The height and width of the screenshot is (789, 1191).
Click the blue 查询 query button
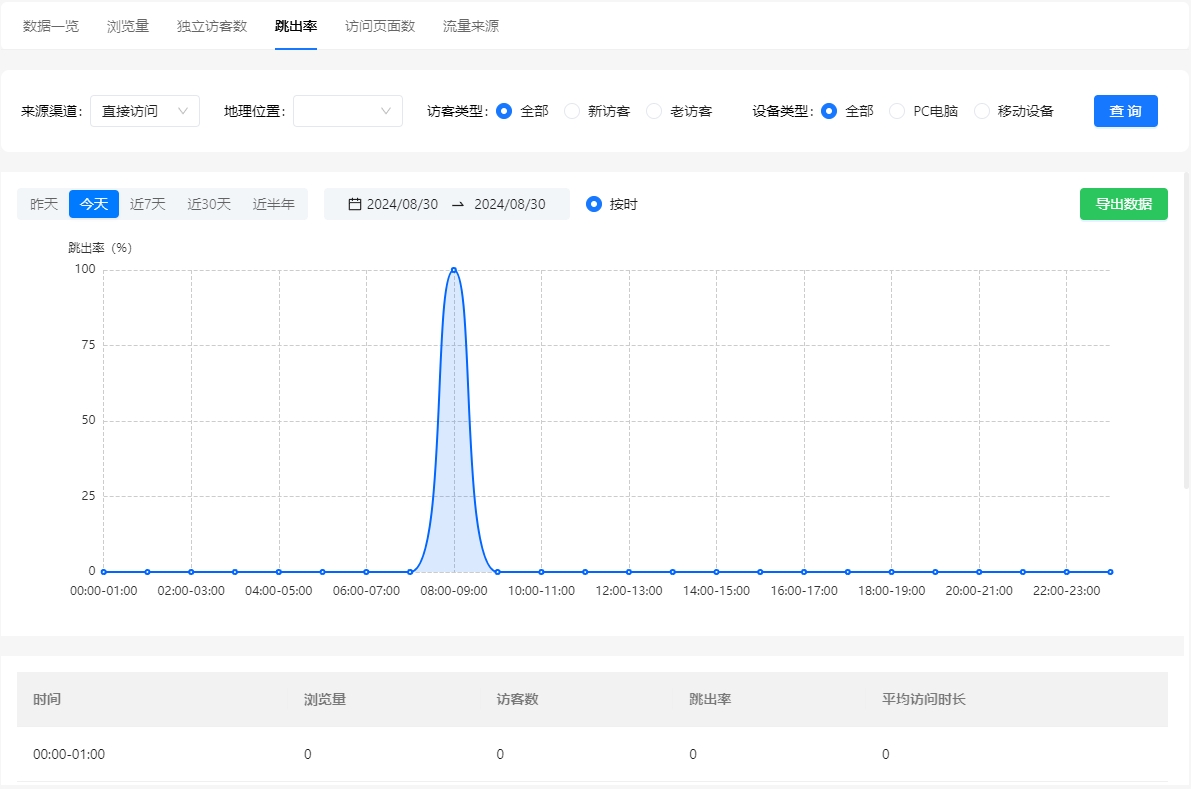click(1125, 111)
